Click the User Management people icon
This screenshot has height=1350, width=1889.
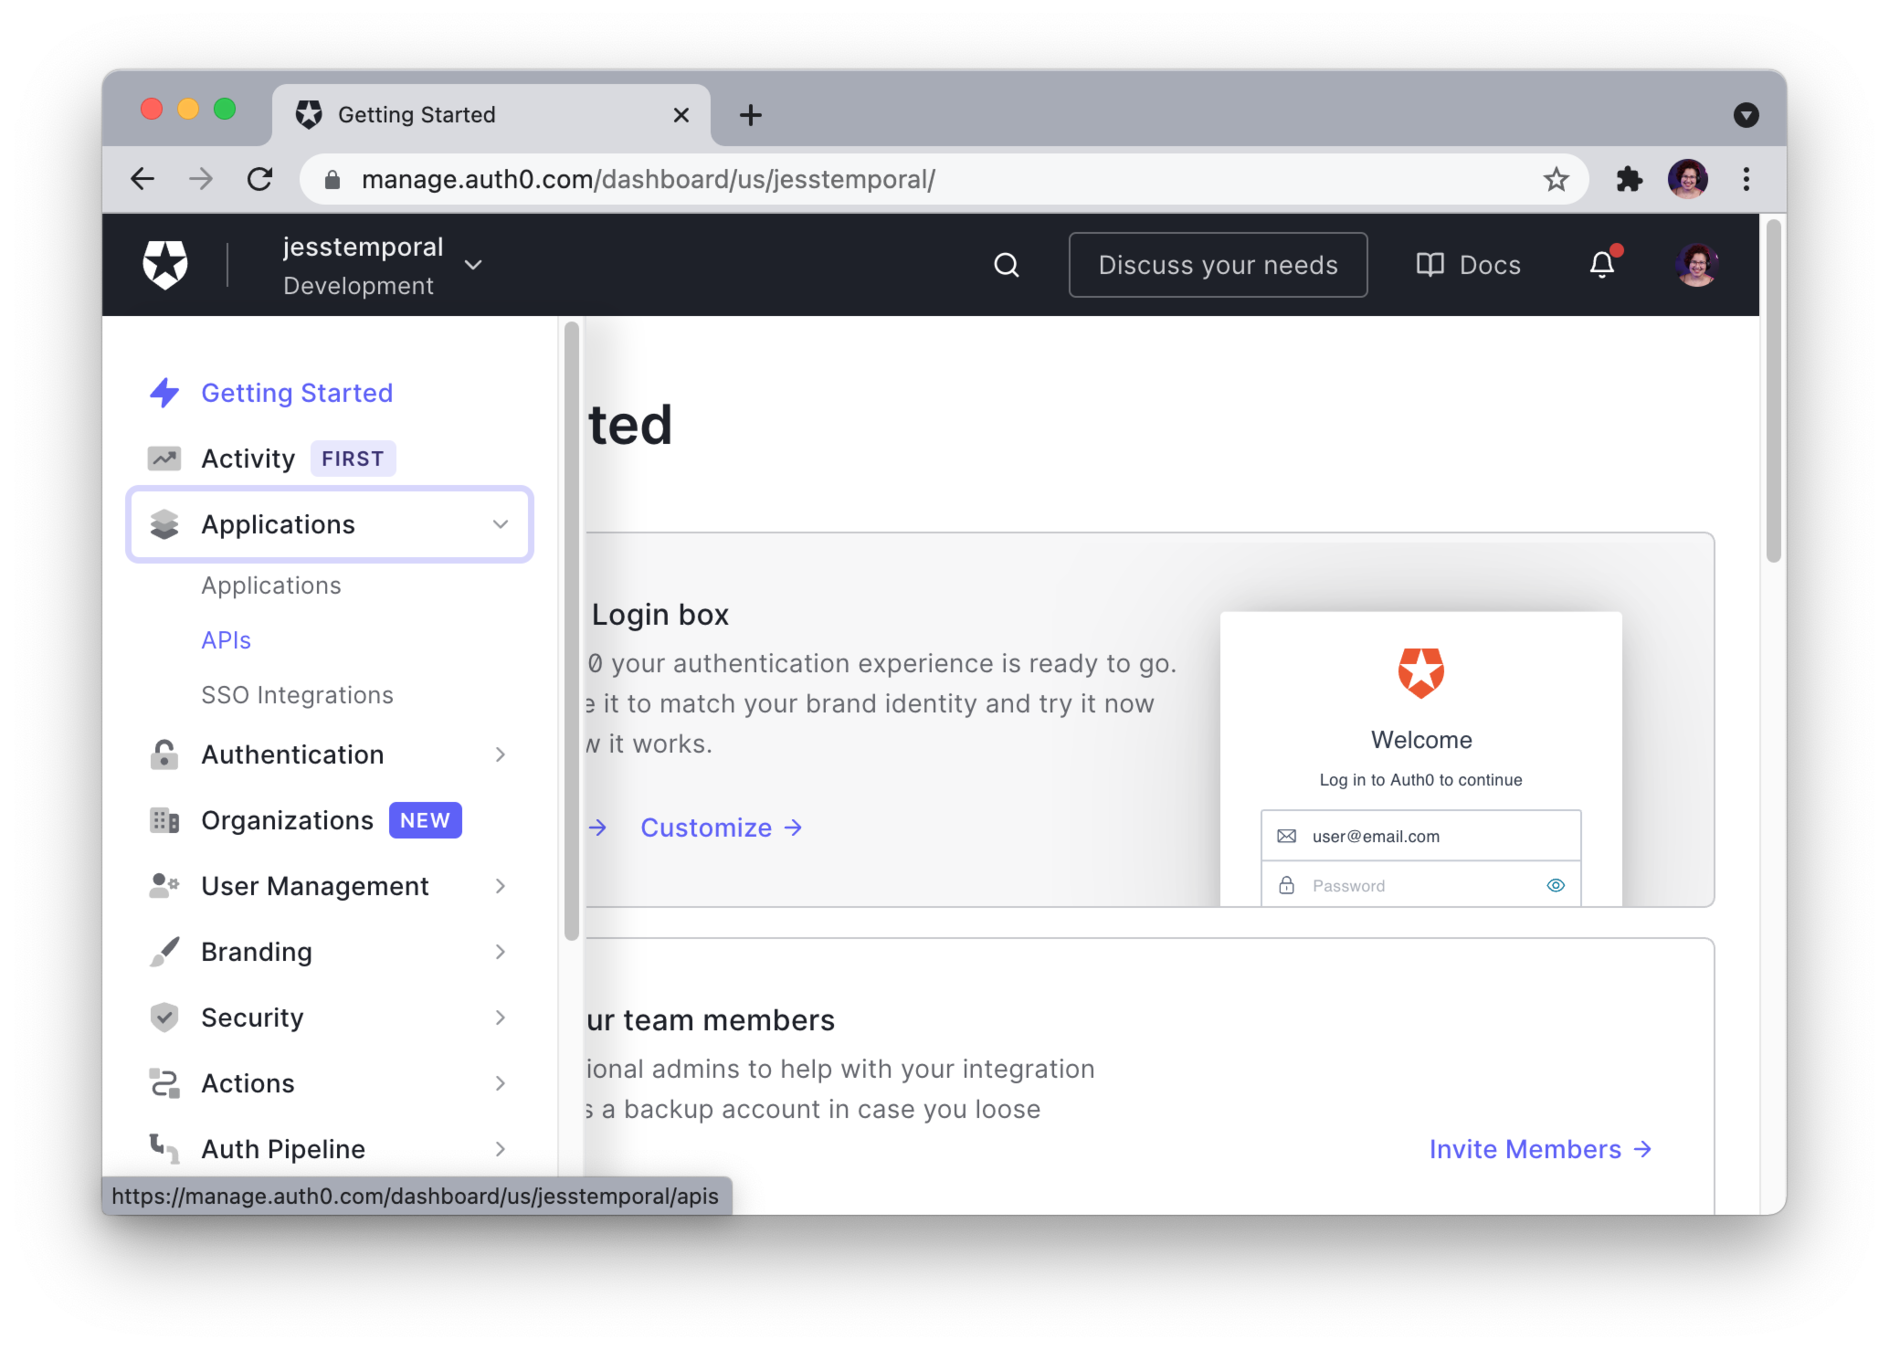(164, 886)
